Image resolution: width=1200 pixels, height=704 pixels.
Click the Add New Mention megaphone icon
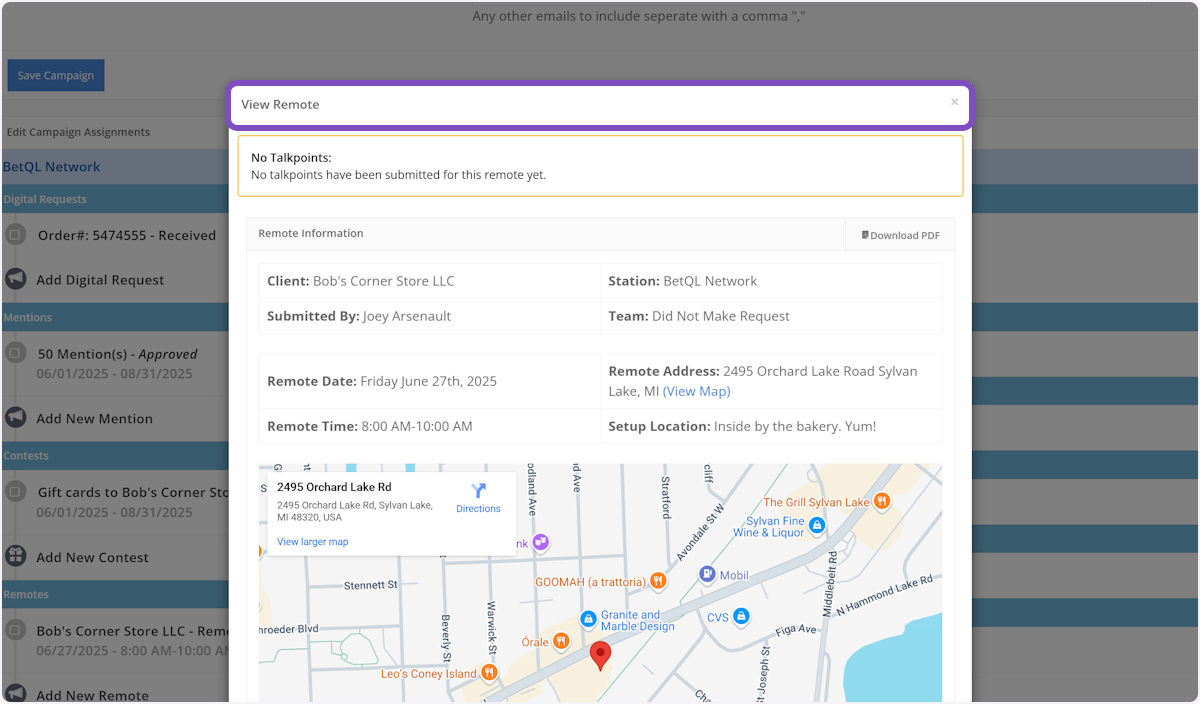14,417
